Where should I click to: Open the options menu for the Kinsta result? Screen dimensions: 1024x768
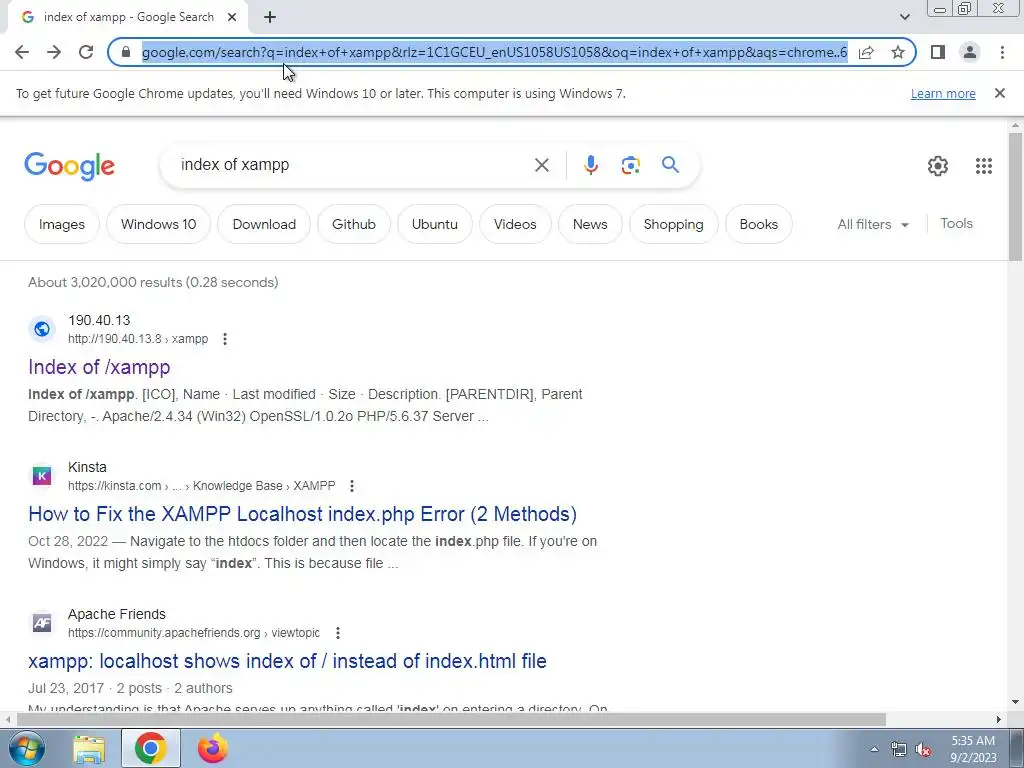pos(351,486)
